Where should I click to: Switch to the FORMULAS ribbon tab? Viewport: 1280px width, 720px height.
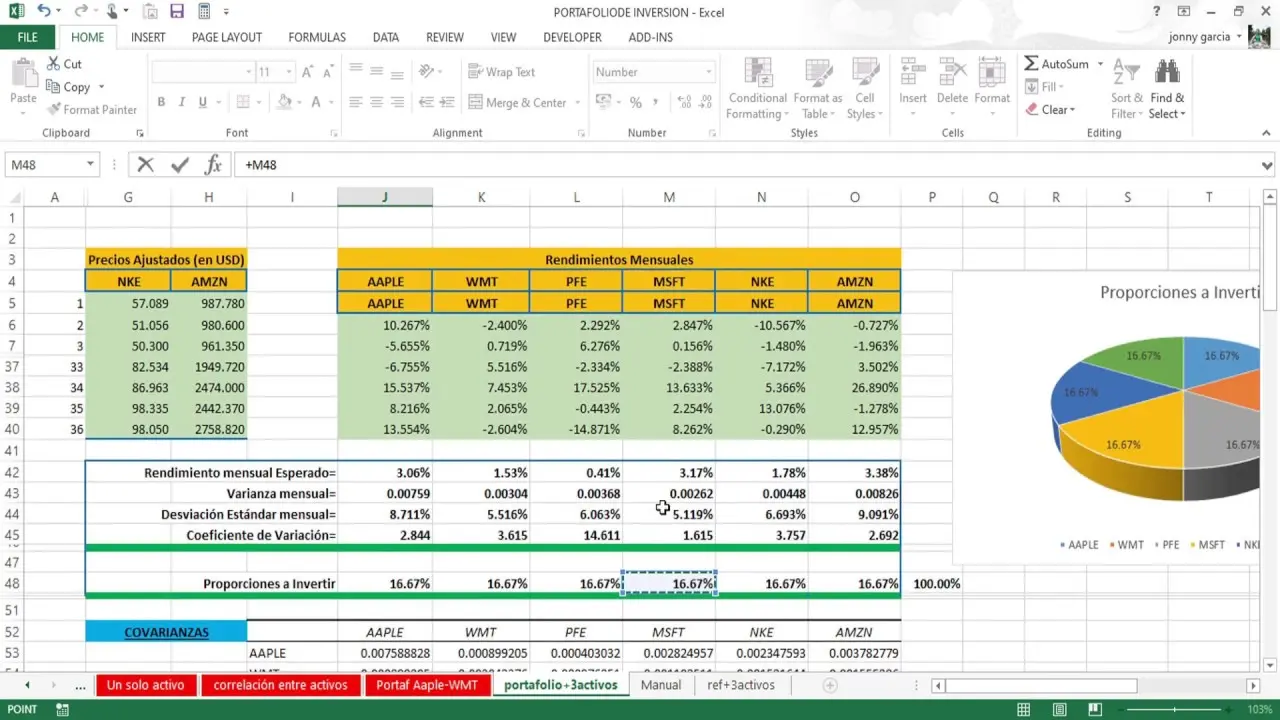[x=317, y=37]
